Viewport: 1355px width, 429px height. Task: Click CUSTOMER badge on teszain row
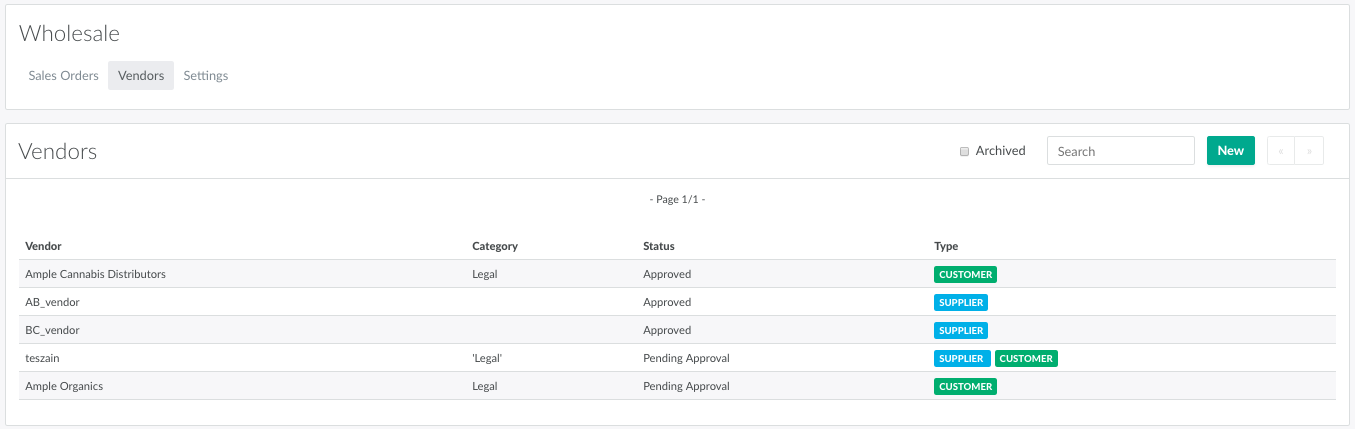(1026, 358)
